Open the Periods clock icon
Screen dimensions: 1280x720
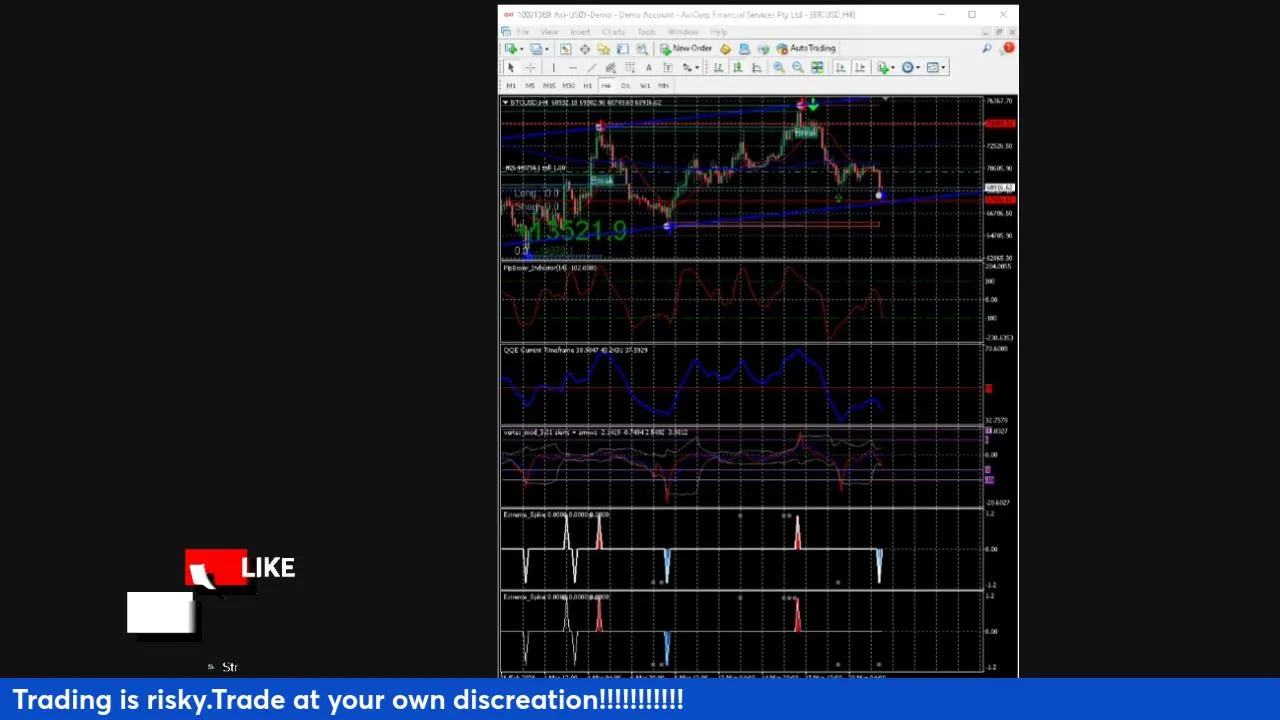907,67
